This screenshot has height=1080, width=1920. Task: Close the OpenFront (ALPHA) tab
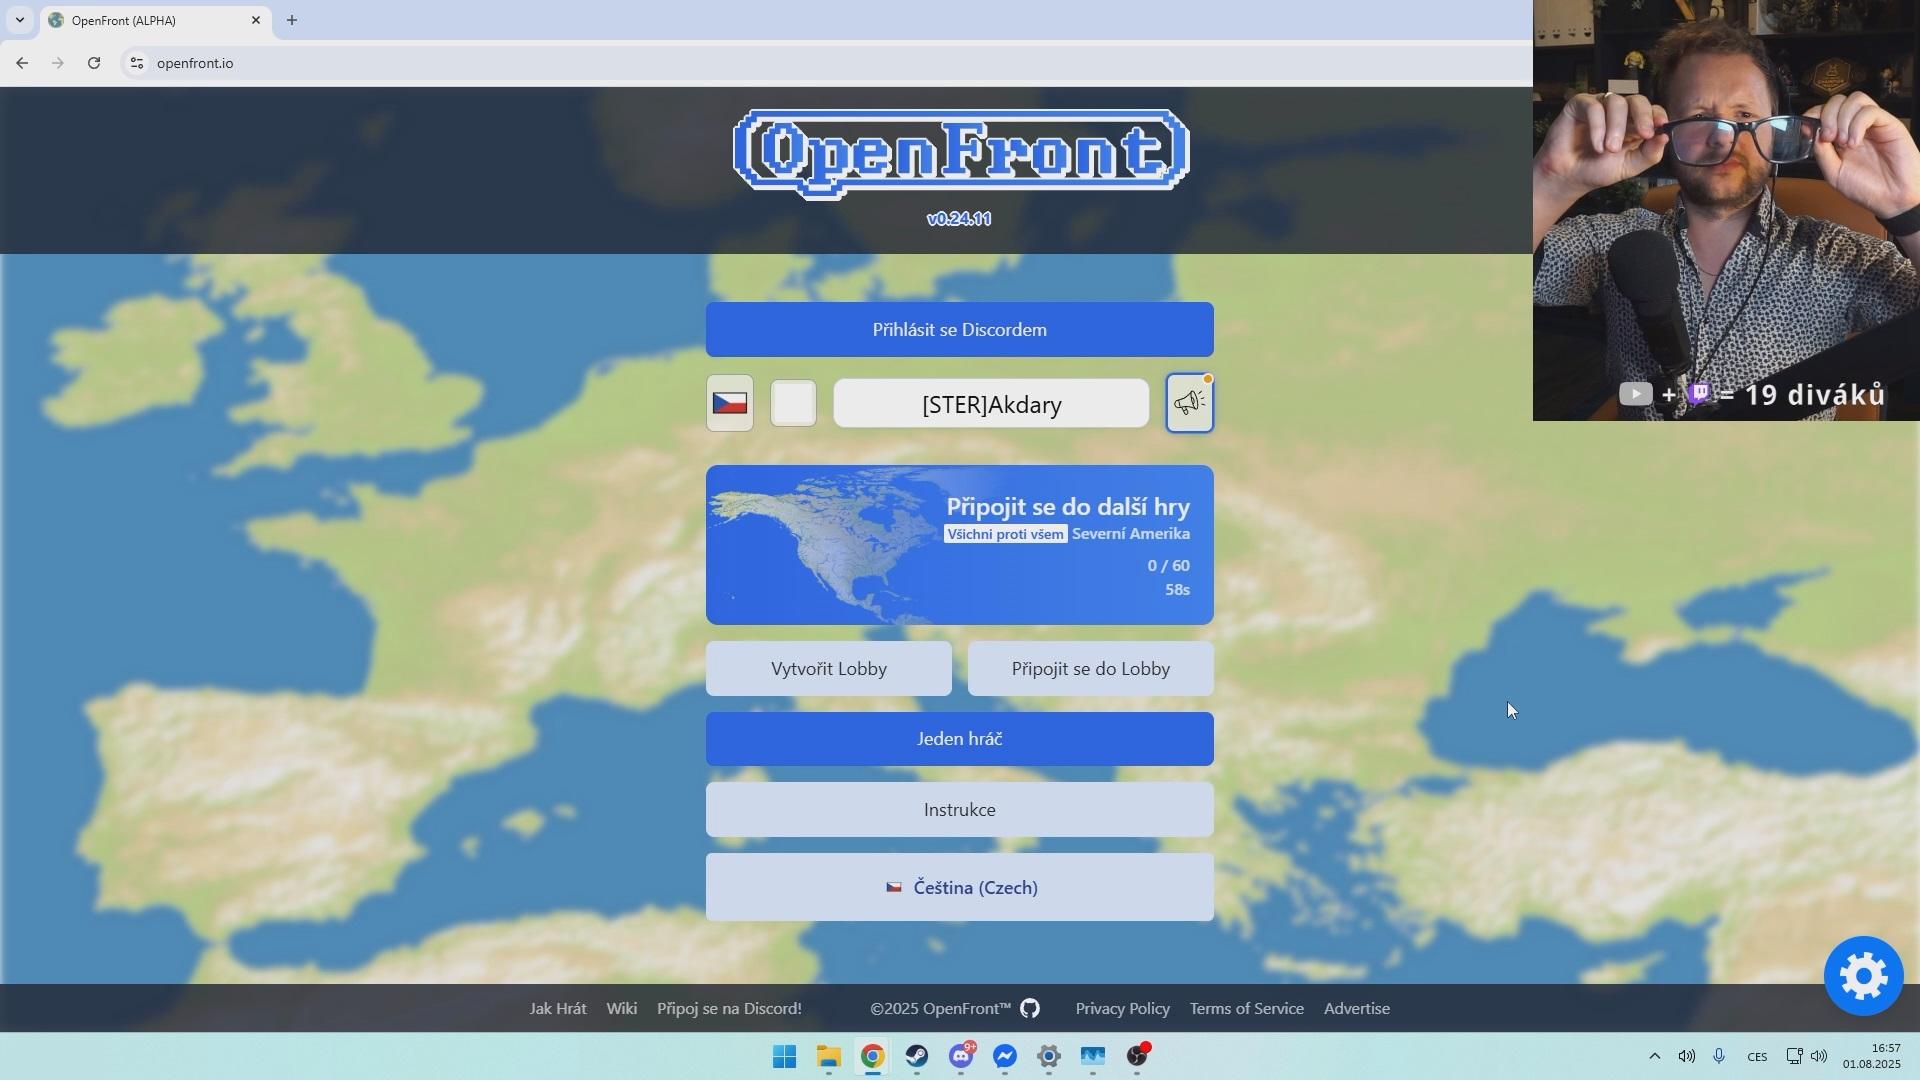coord(256,20)
